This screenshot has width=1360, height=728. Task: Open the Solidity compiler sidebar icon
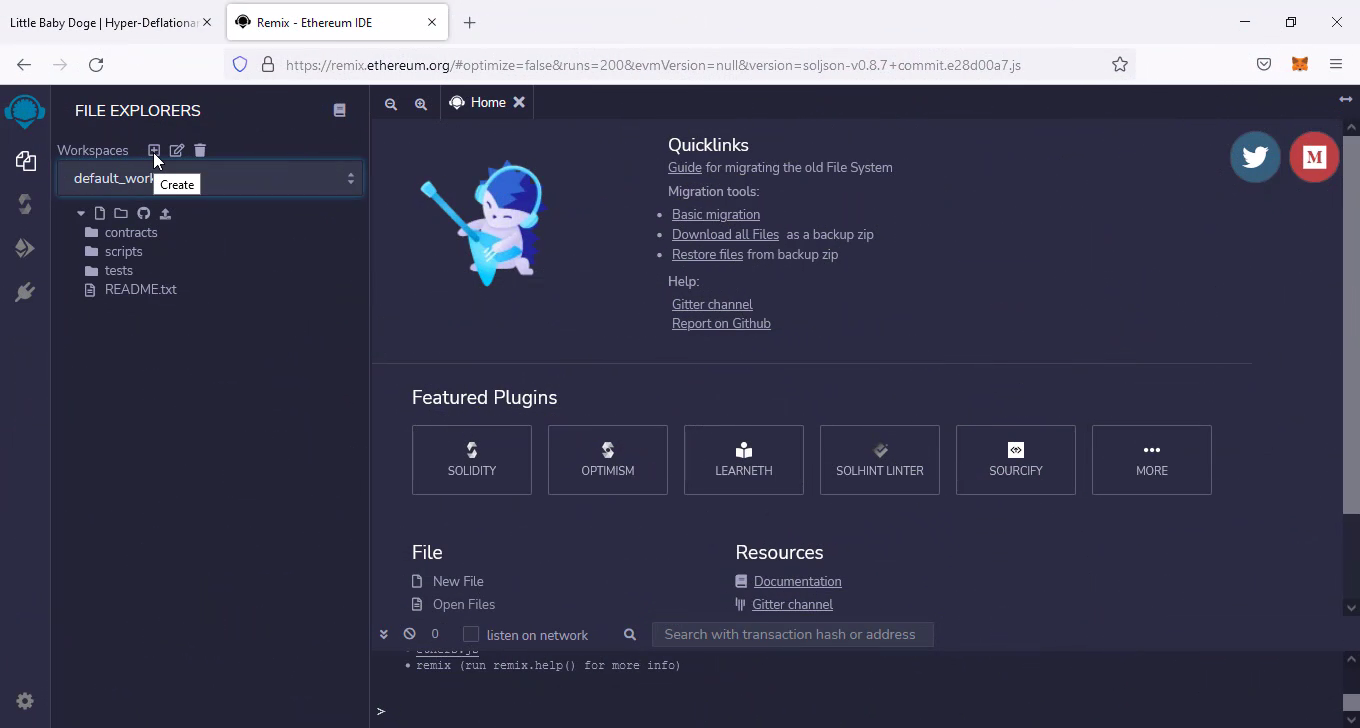click(25, 204)
